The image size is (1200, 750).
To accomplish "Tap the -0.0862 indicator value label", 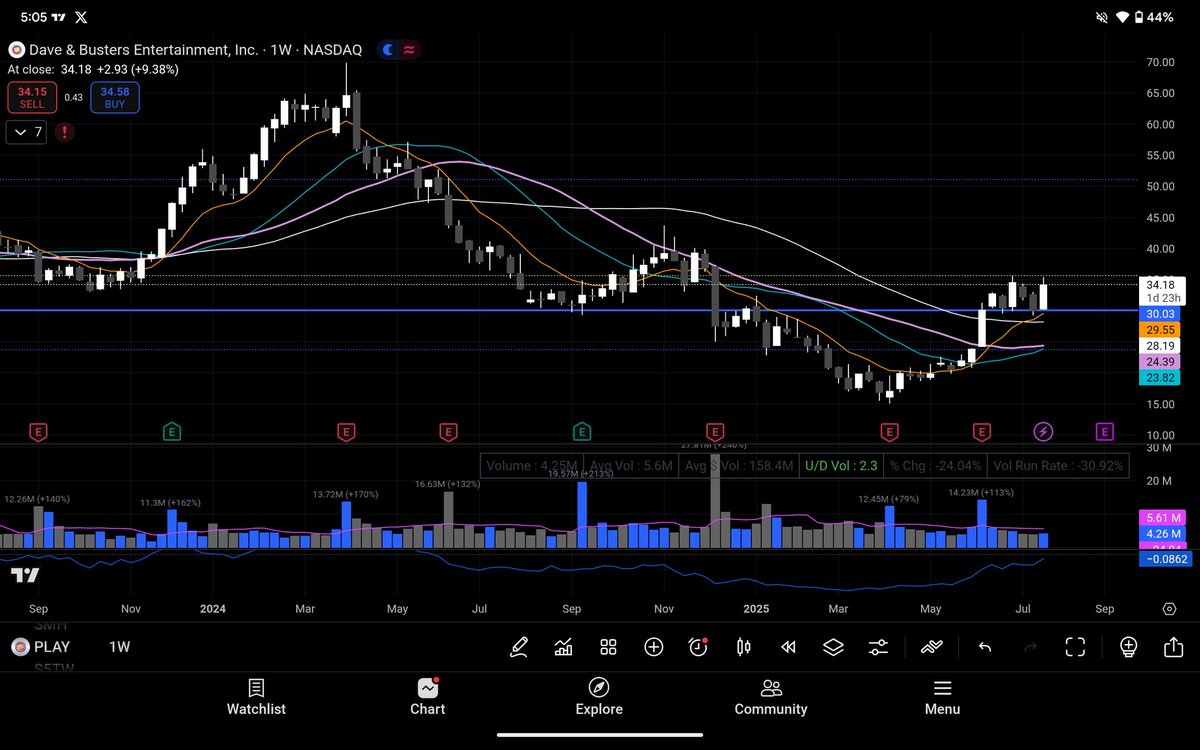I will pos(1164,559).
